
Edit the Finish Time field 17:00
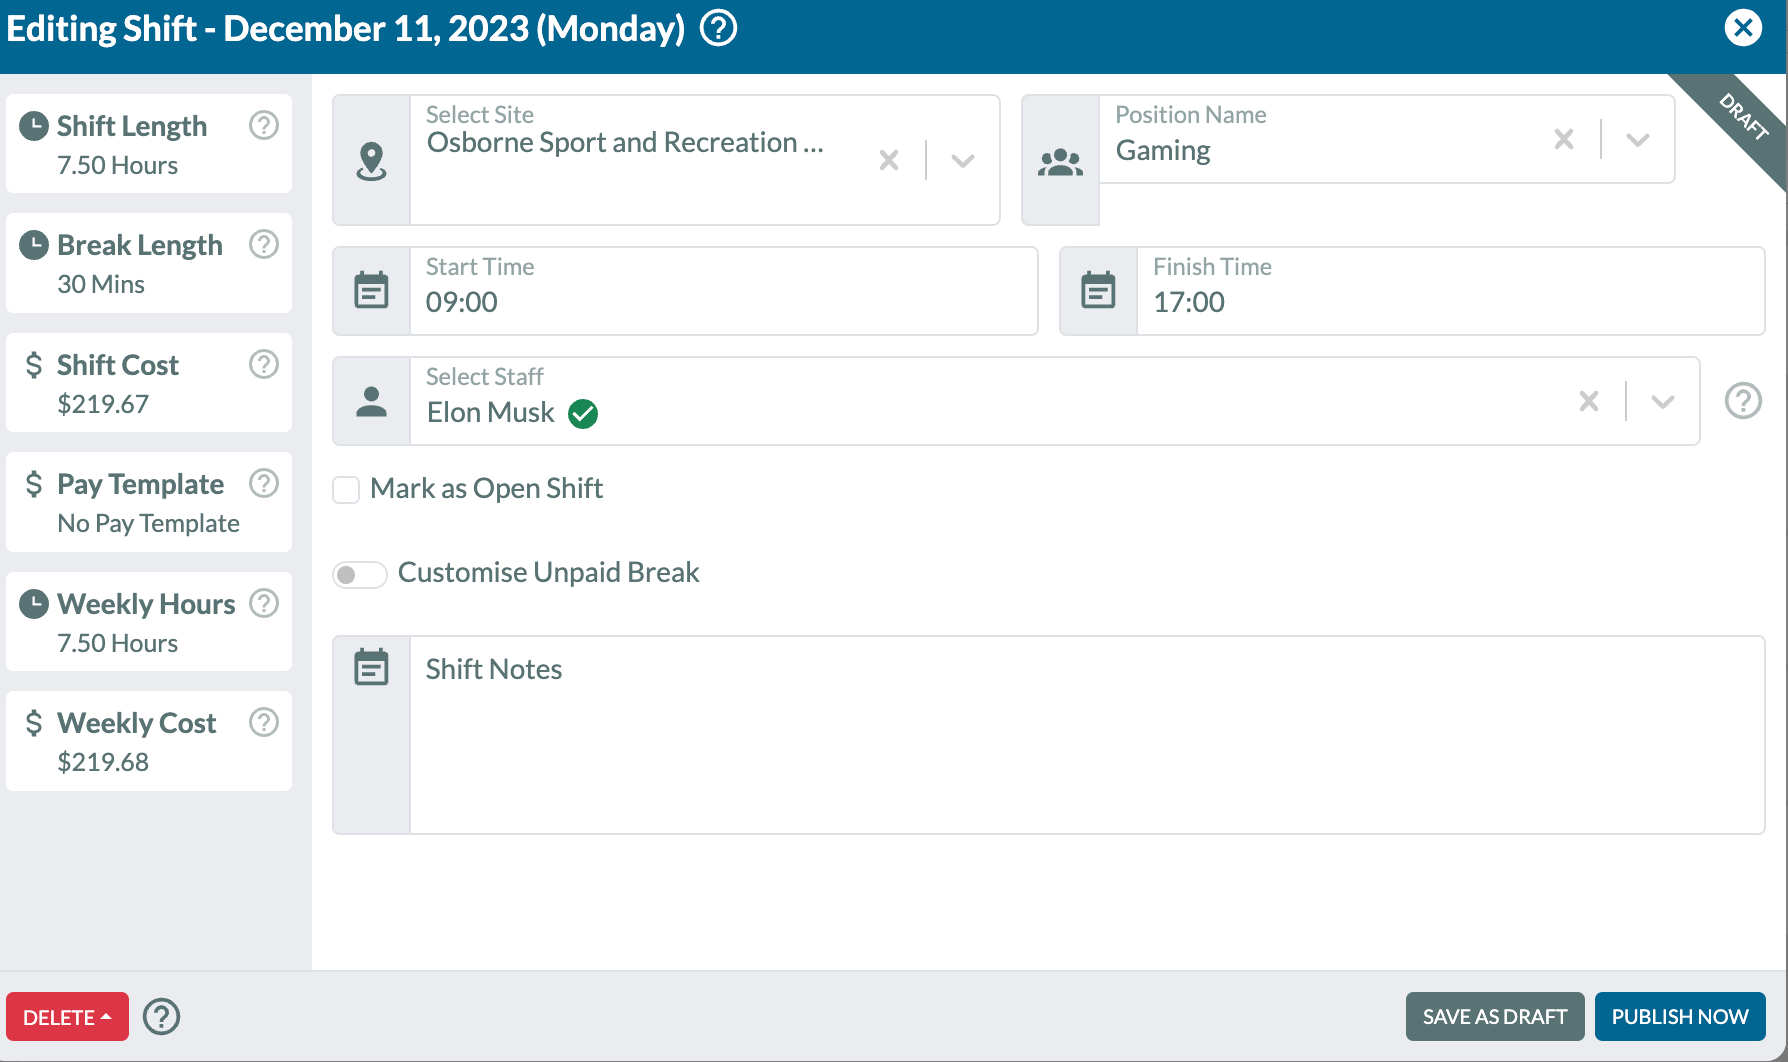tap(1451, 291)
